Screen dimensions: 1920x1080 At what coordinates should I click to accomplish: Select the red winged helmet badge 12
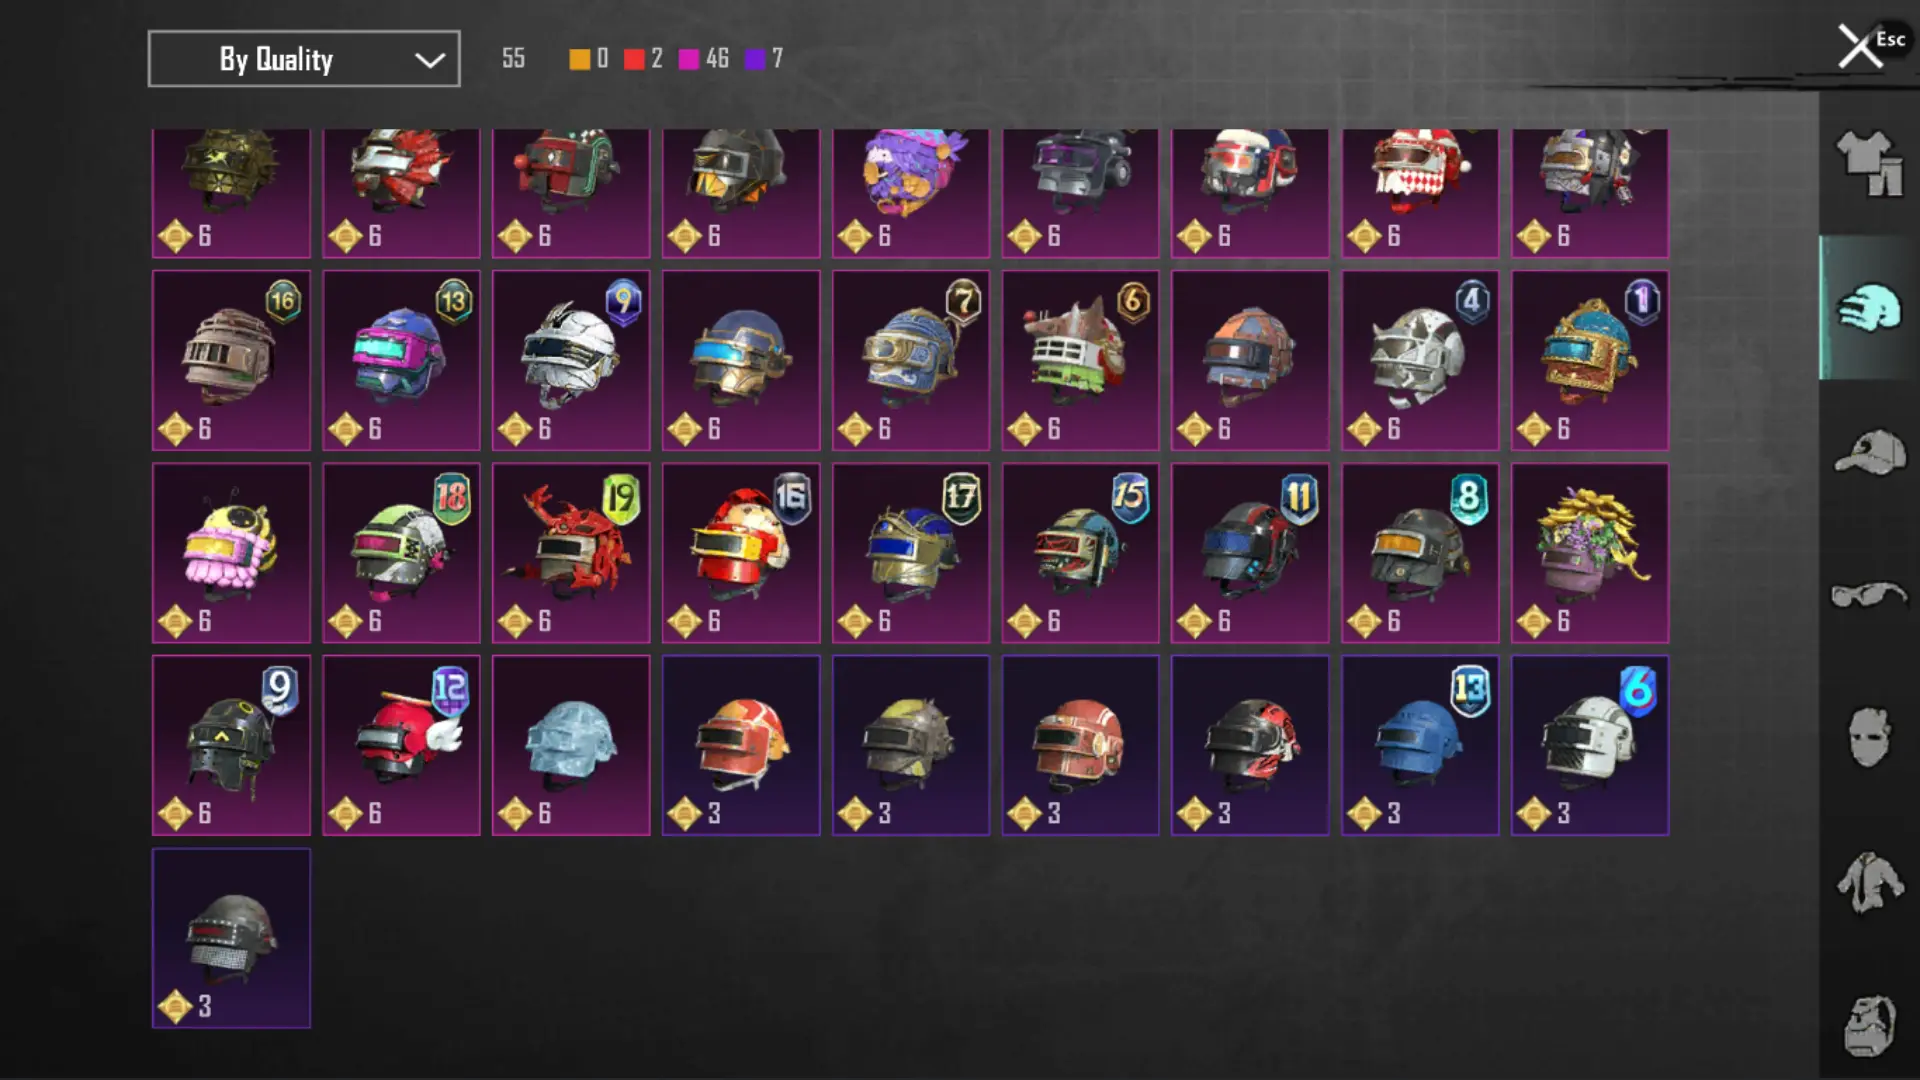401,745
